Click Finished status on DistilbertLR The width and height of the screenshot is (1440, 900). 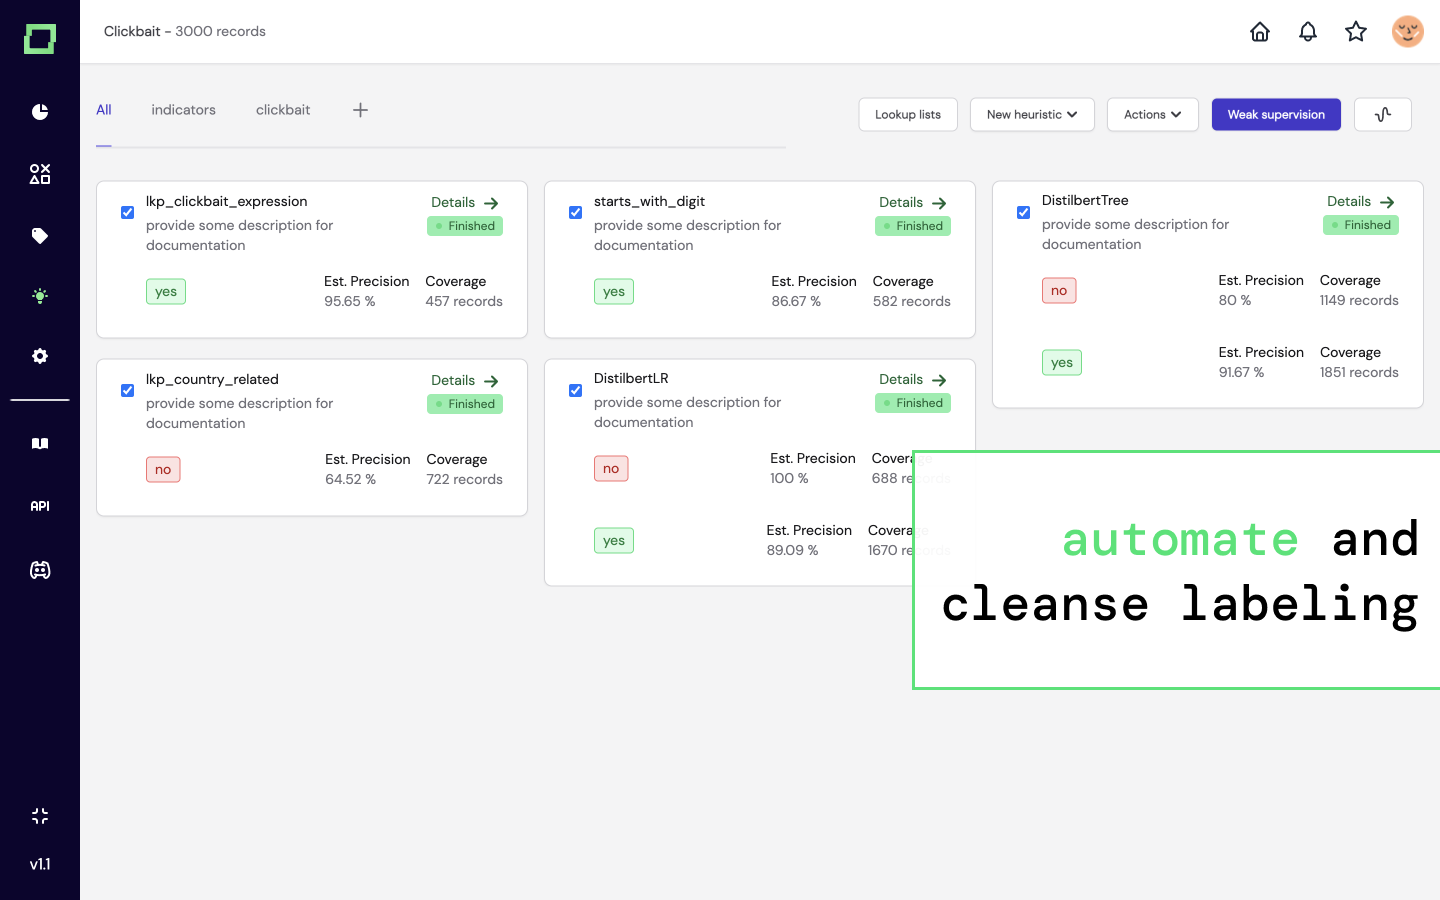click(x=913, y=403)
